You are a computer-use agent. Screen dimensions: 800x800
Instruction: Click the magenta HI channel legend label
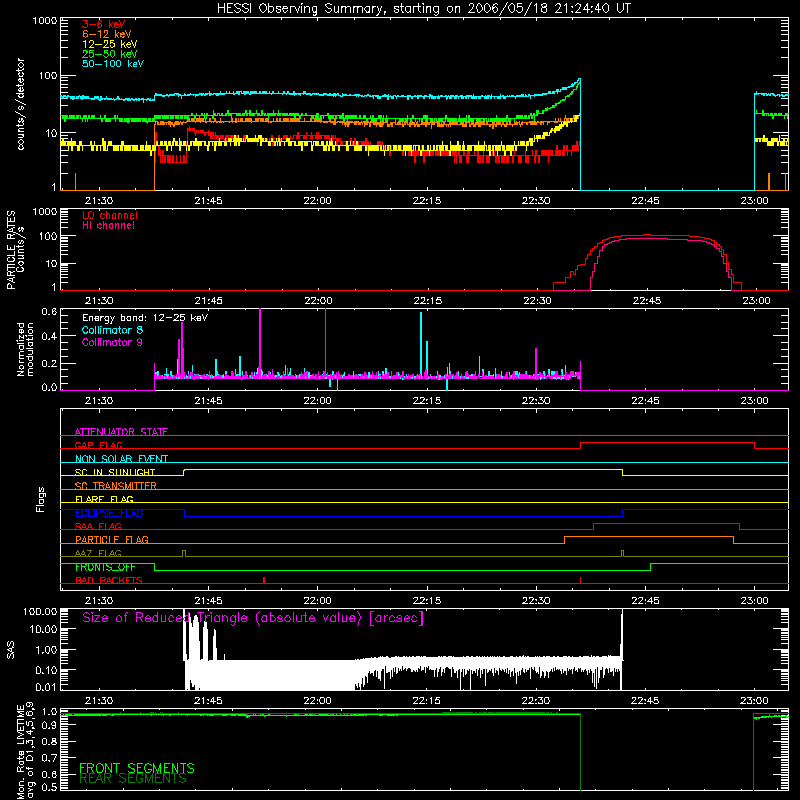[108, 226]
